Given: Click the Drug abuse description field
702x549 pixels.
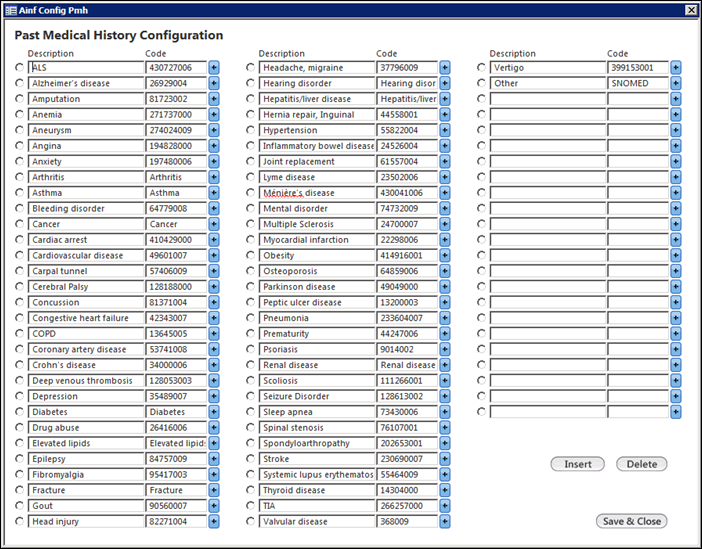Looking at the screenshot, I should coord(86,428).
